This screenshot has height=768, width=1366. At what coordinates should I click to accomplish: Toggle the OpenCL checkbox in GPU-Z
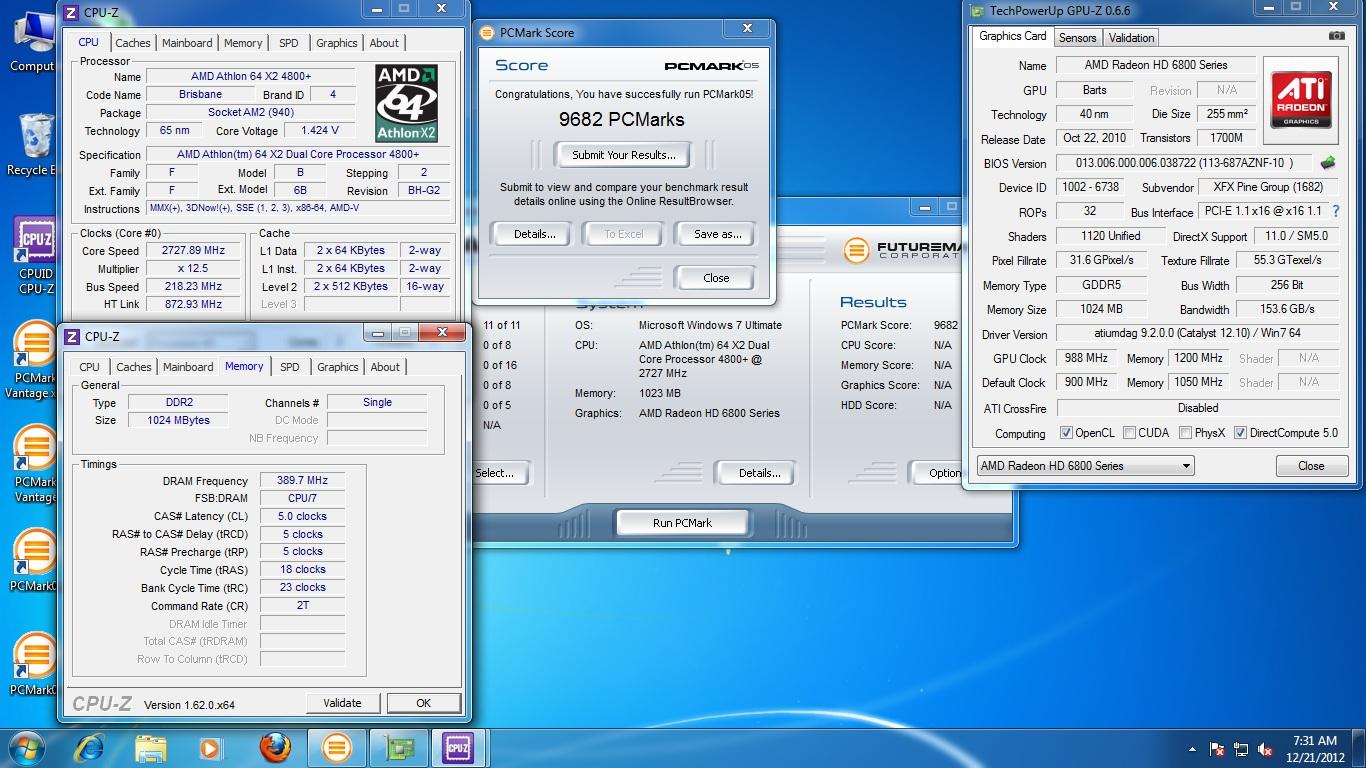pyautogui.click(x=1067, y=433)
